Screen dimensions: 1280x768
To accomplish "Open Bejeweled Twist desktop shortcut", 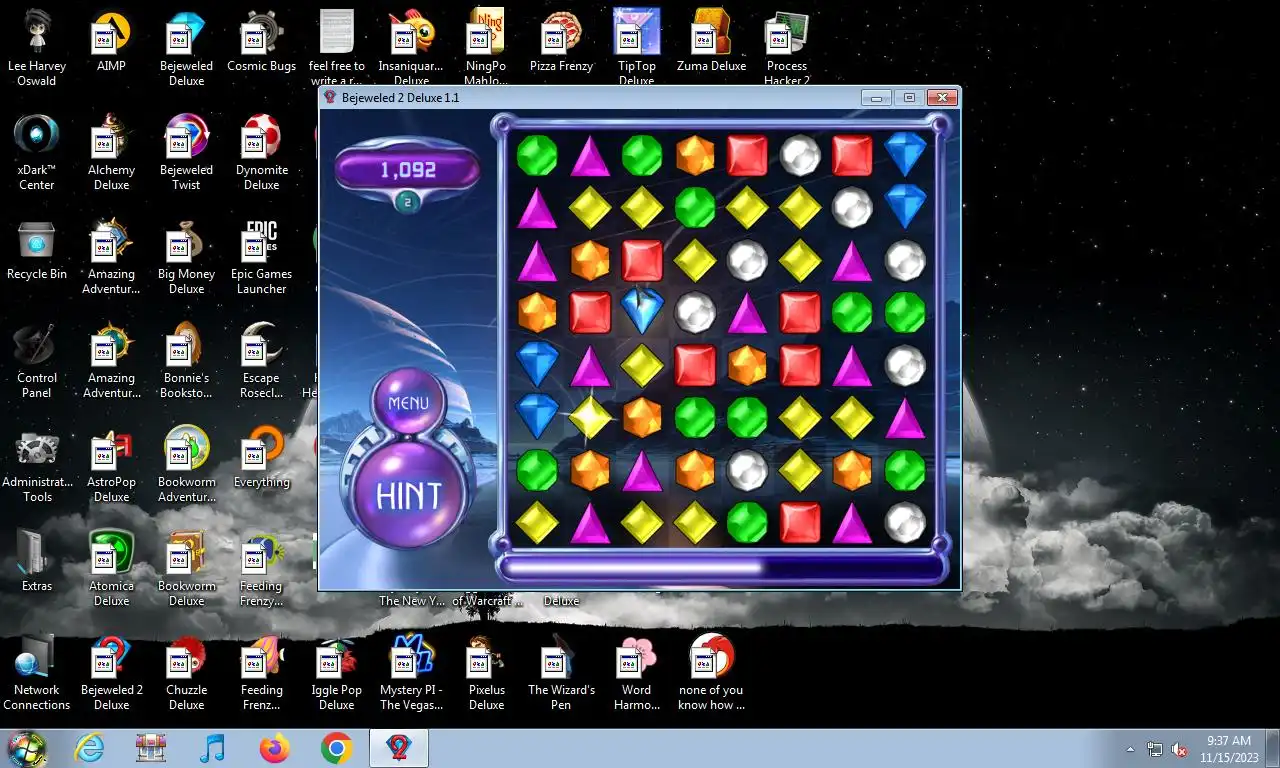I will (x=186, y=152).
